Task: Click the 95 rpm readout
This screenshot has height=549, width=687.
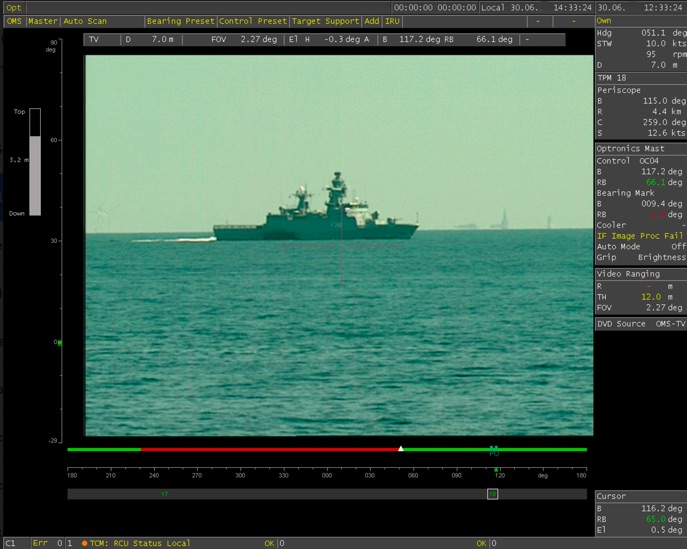Action: tap(666, 54)
